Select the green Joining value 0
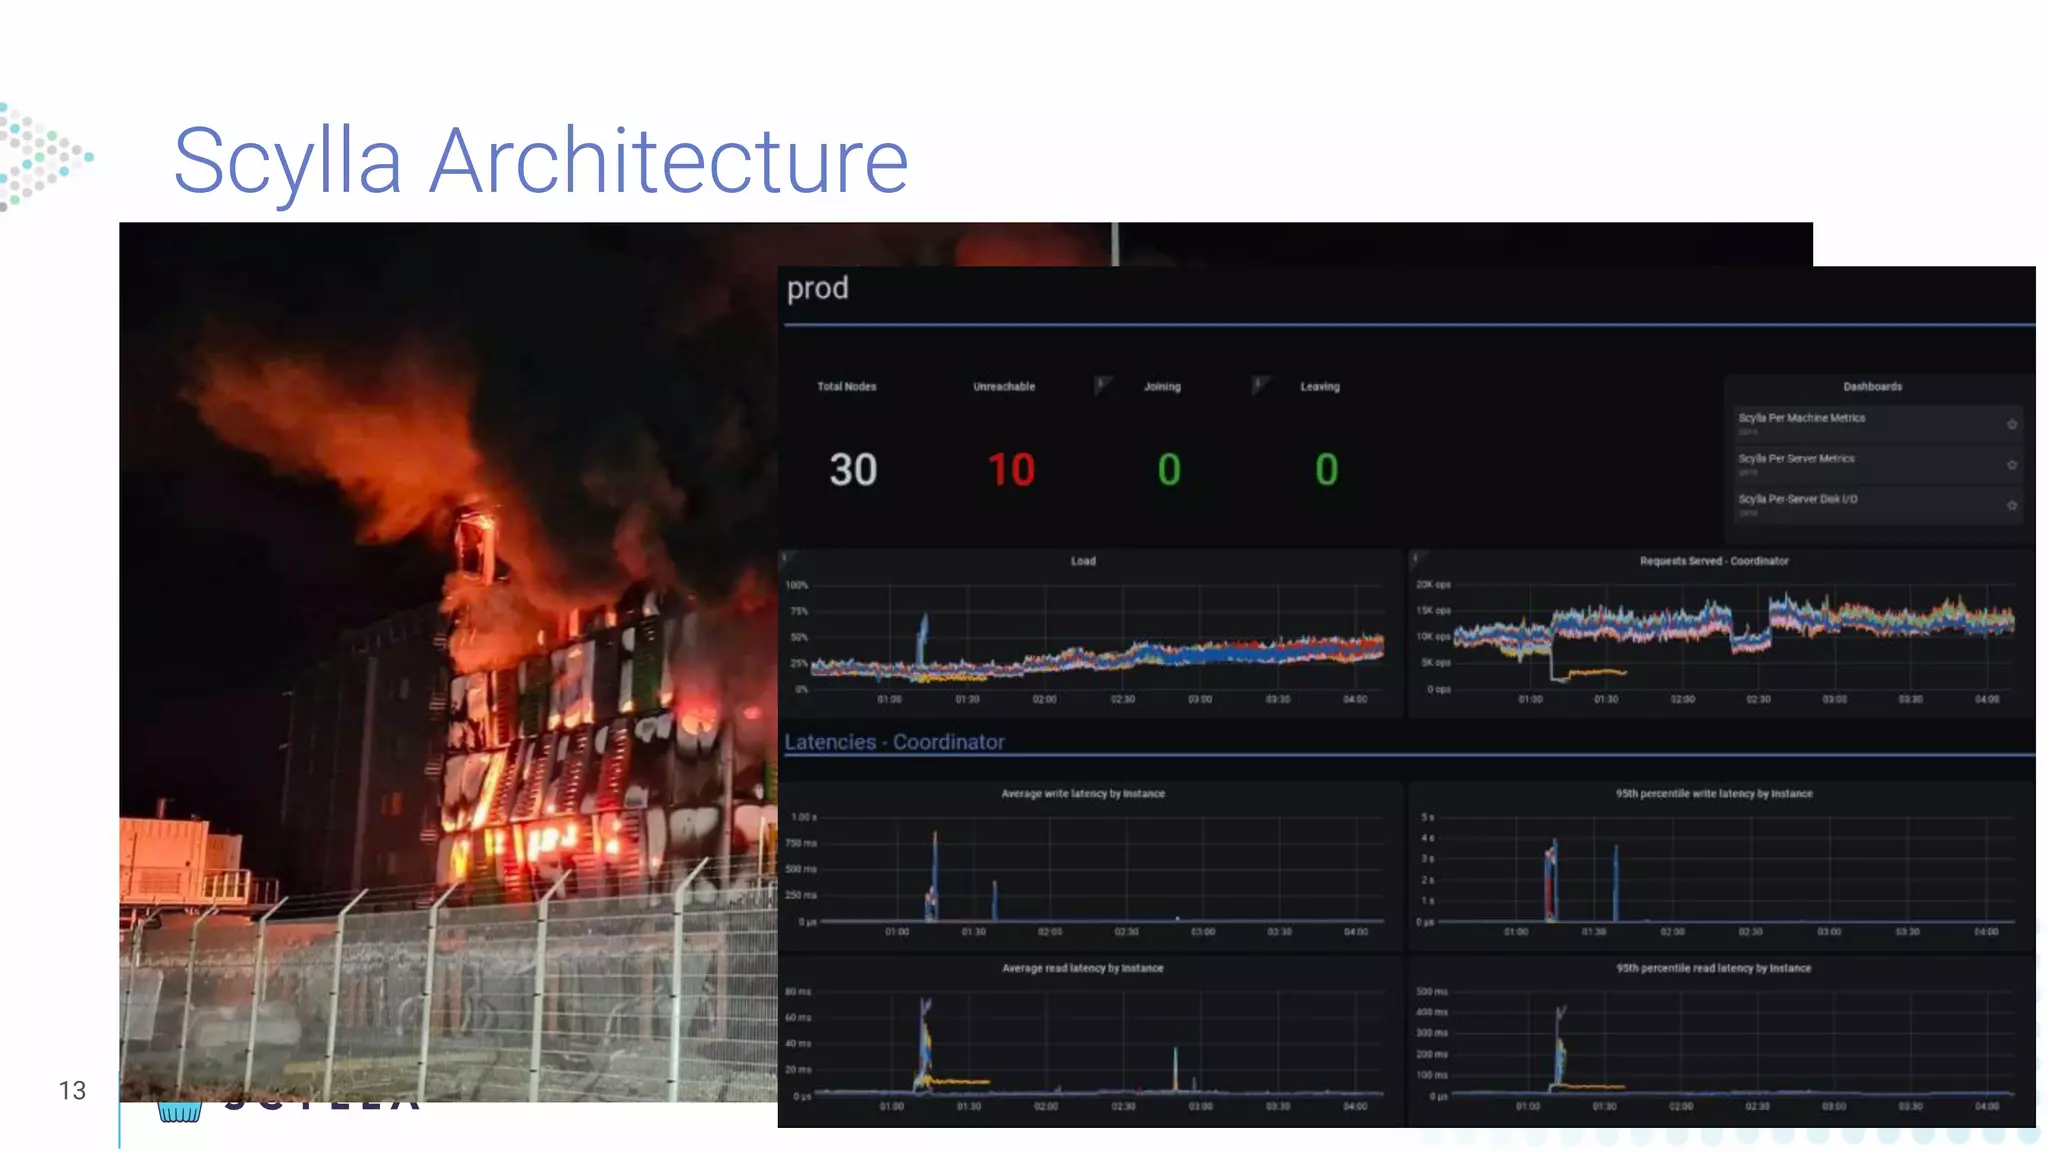 [1169, 470]
